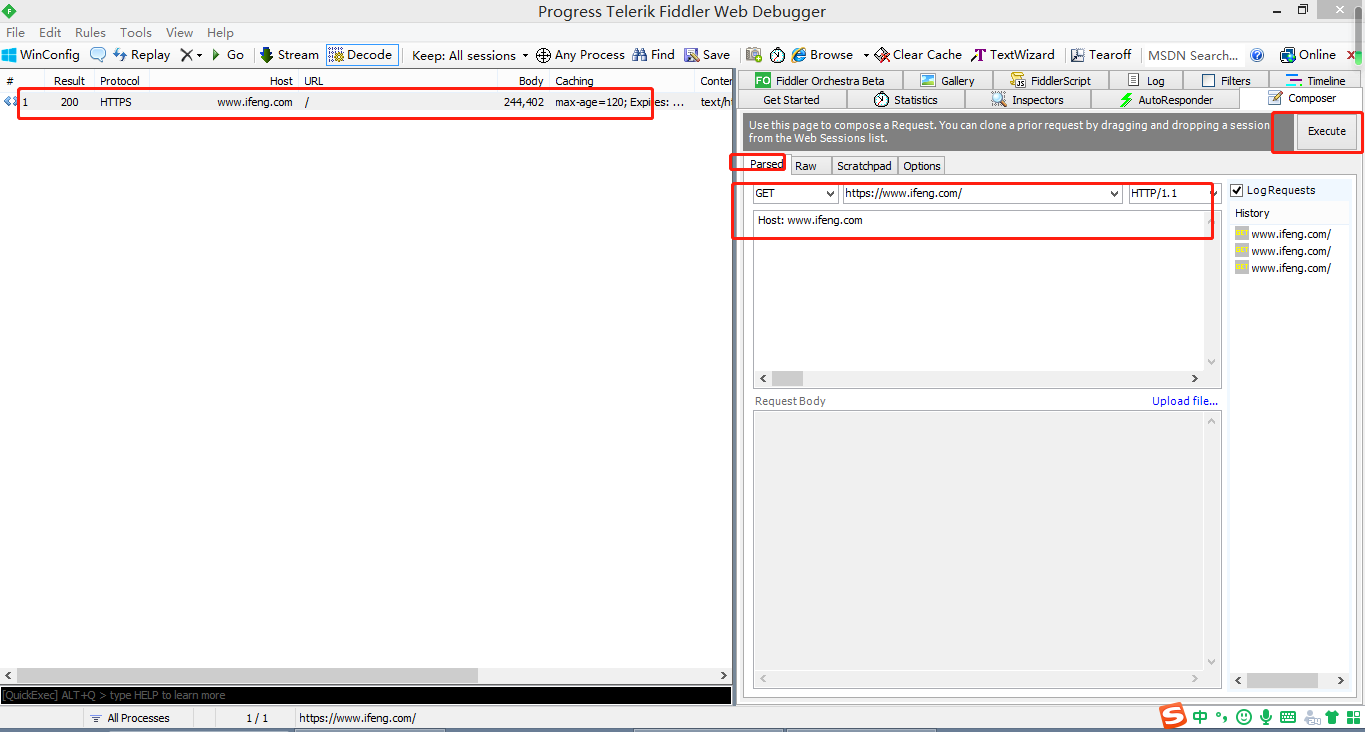Open the Log tab
Screen dimensions: 1365x732
click(x=1145, y=80)
